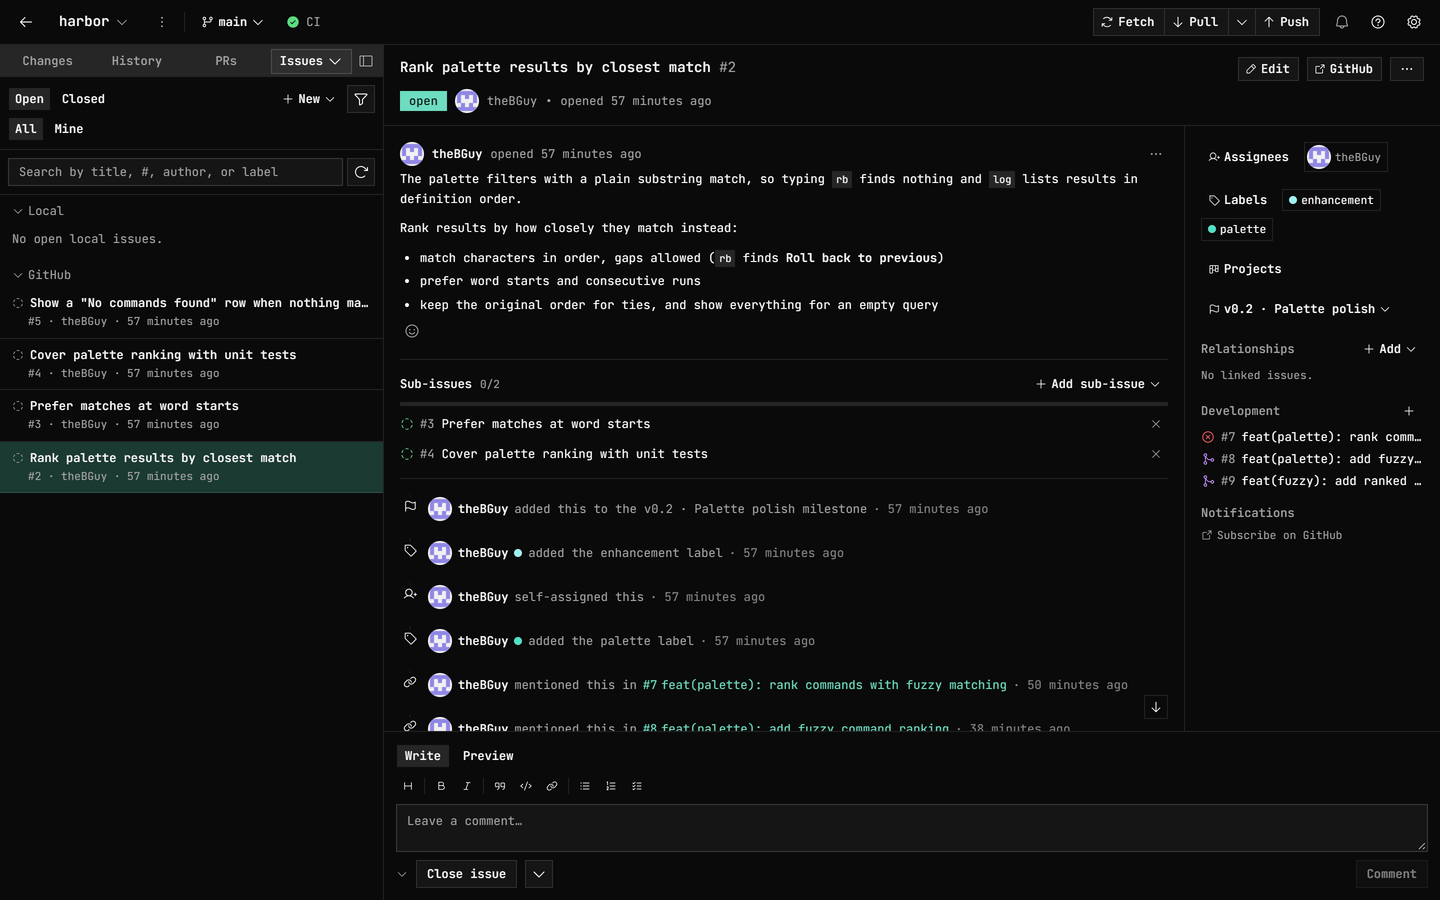Insert heading in comment toolbar

pos(408,786)
